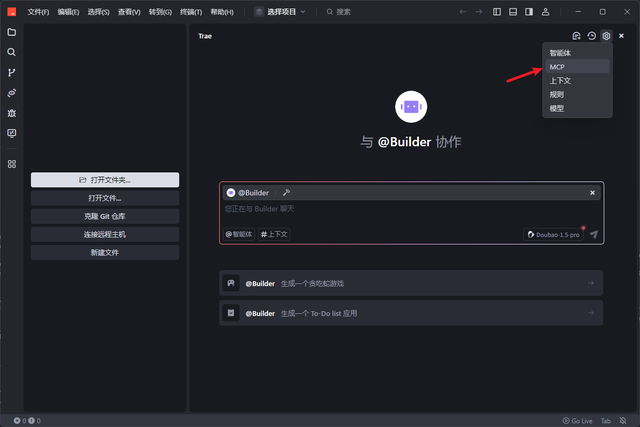640x427 pixels.
Task: Click the 新建文件 button
Action: 105,252
